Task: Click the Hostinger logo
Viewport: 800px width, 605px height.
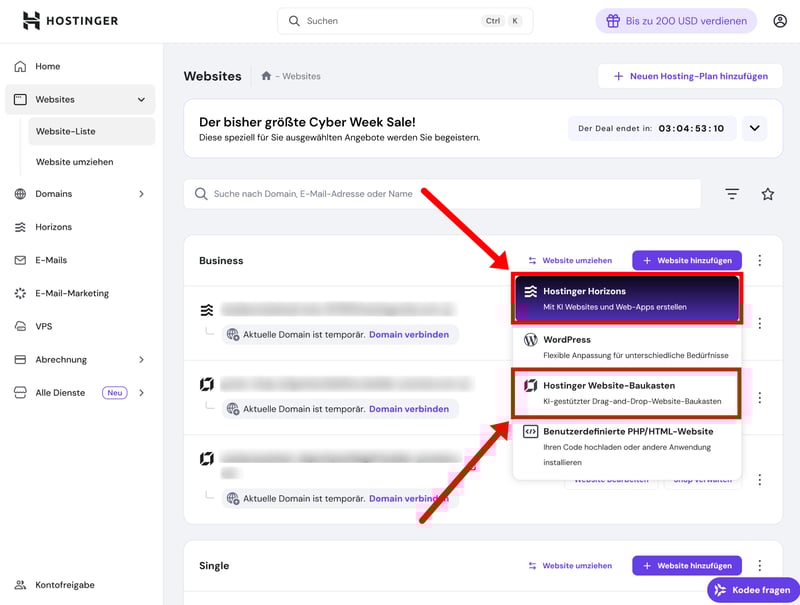Action: (x=70, y=21)
